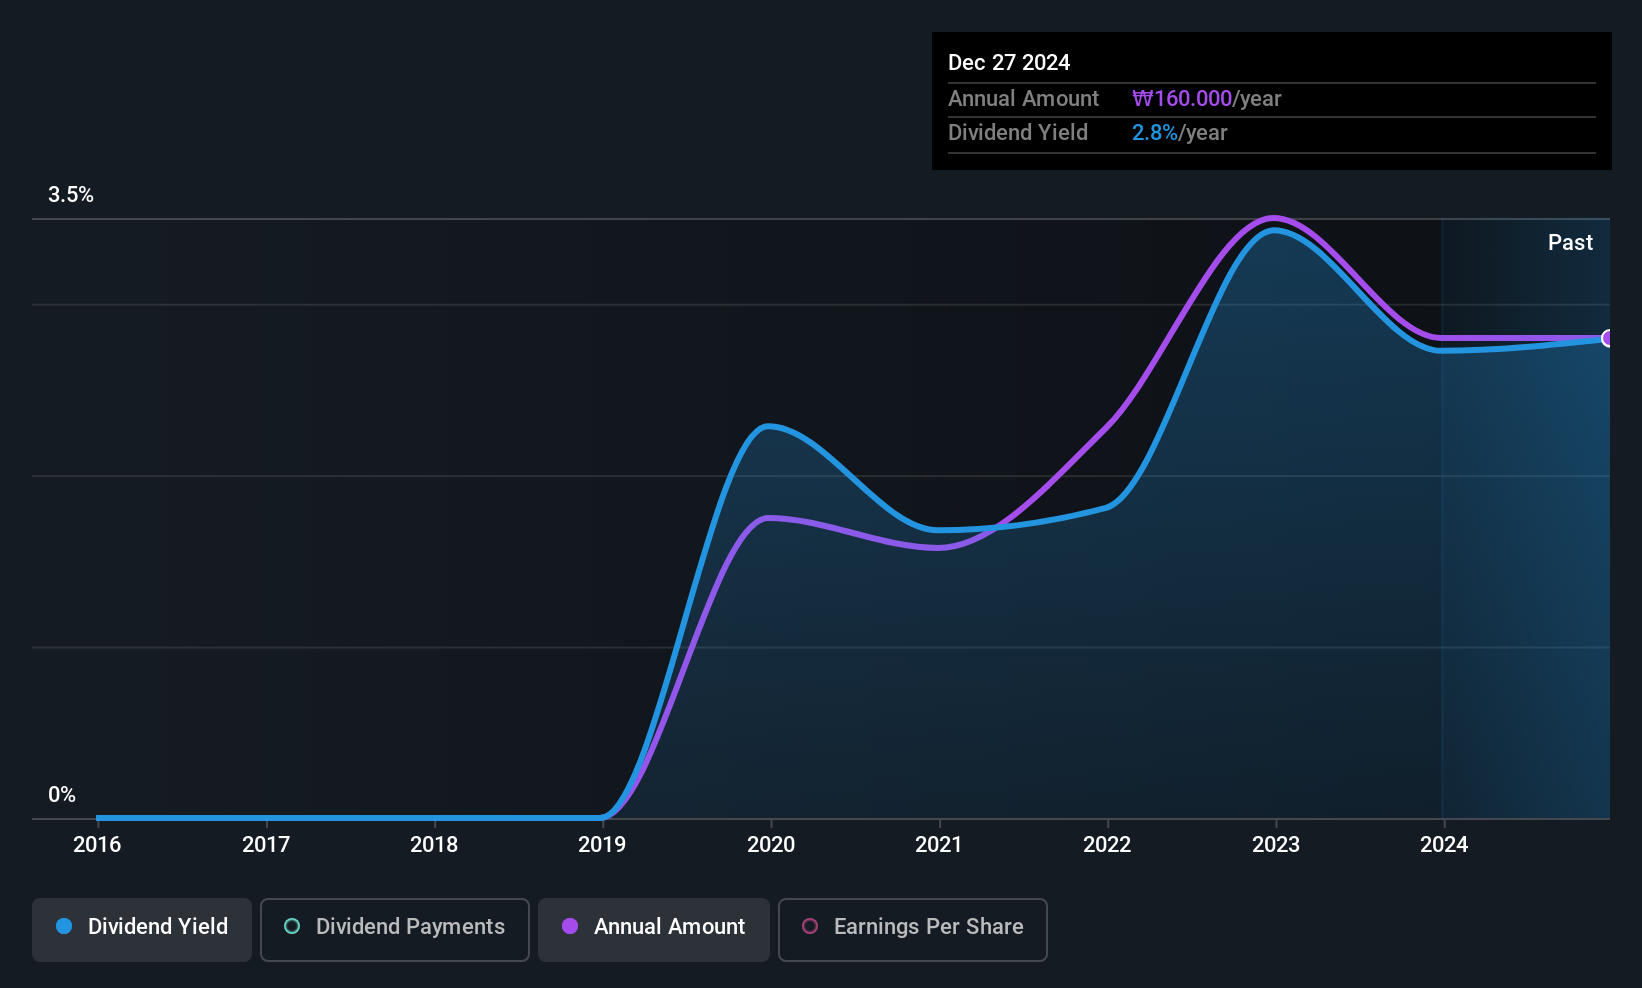Click the 2016 year axis label
Viewport: 1642px width, 988px height.
point(97,844)
